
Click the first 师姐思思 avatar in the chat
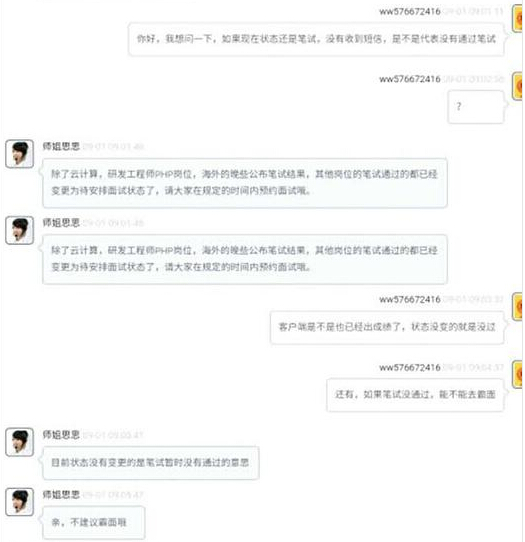(19, 154)
